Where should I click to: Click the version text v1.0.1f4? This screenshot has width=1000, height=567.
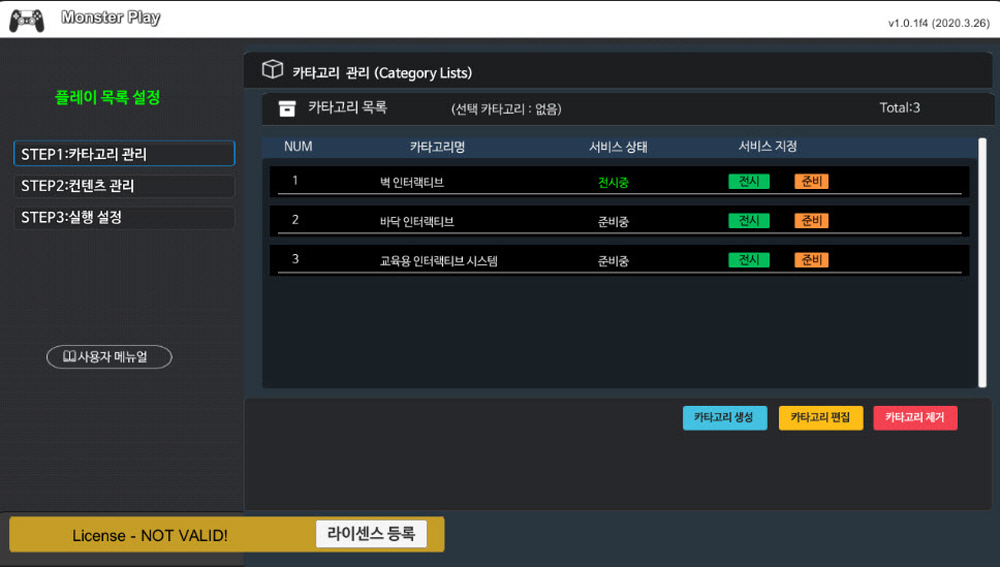(939, 23)
